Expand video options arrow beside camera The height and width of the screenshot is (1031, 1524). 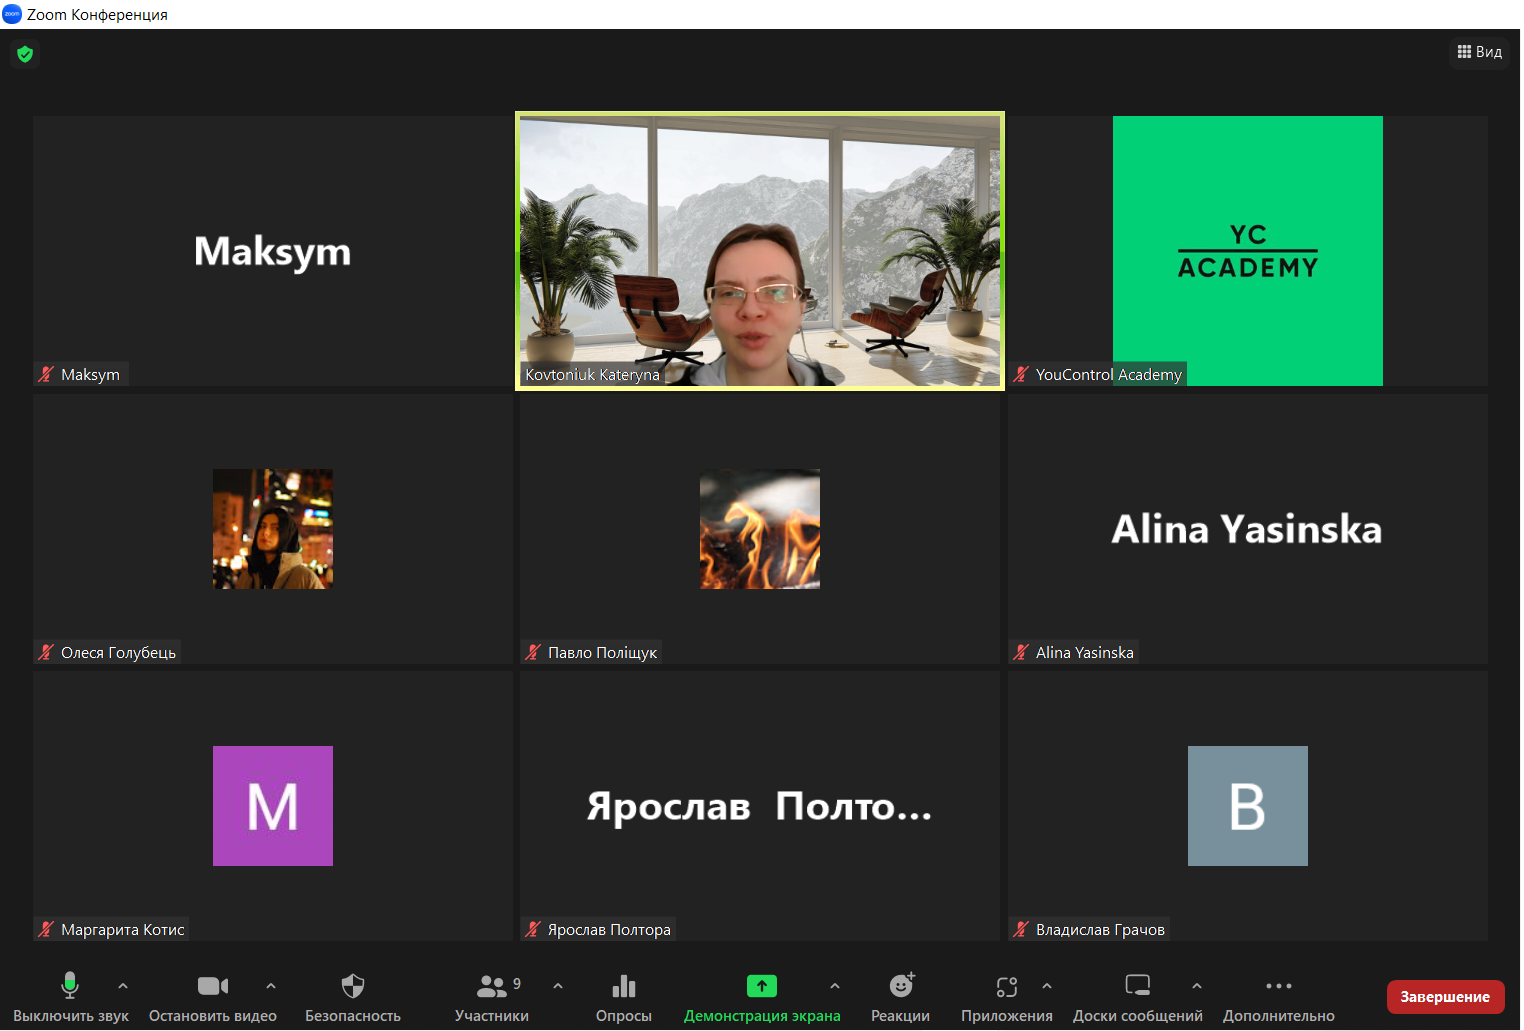tap(271, 986)
